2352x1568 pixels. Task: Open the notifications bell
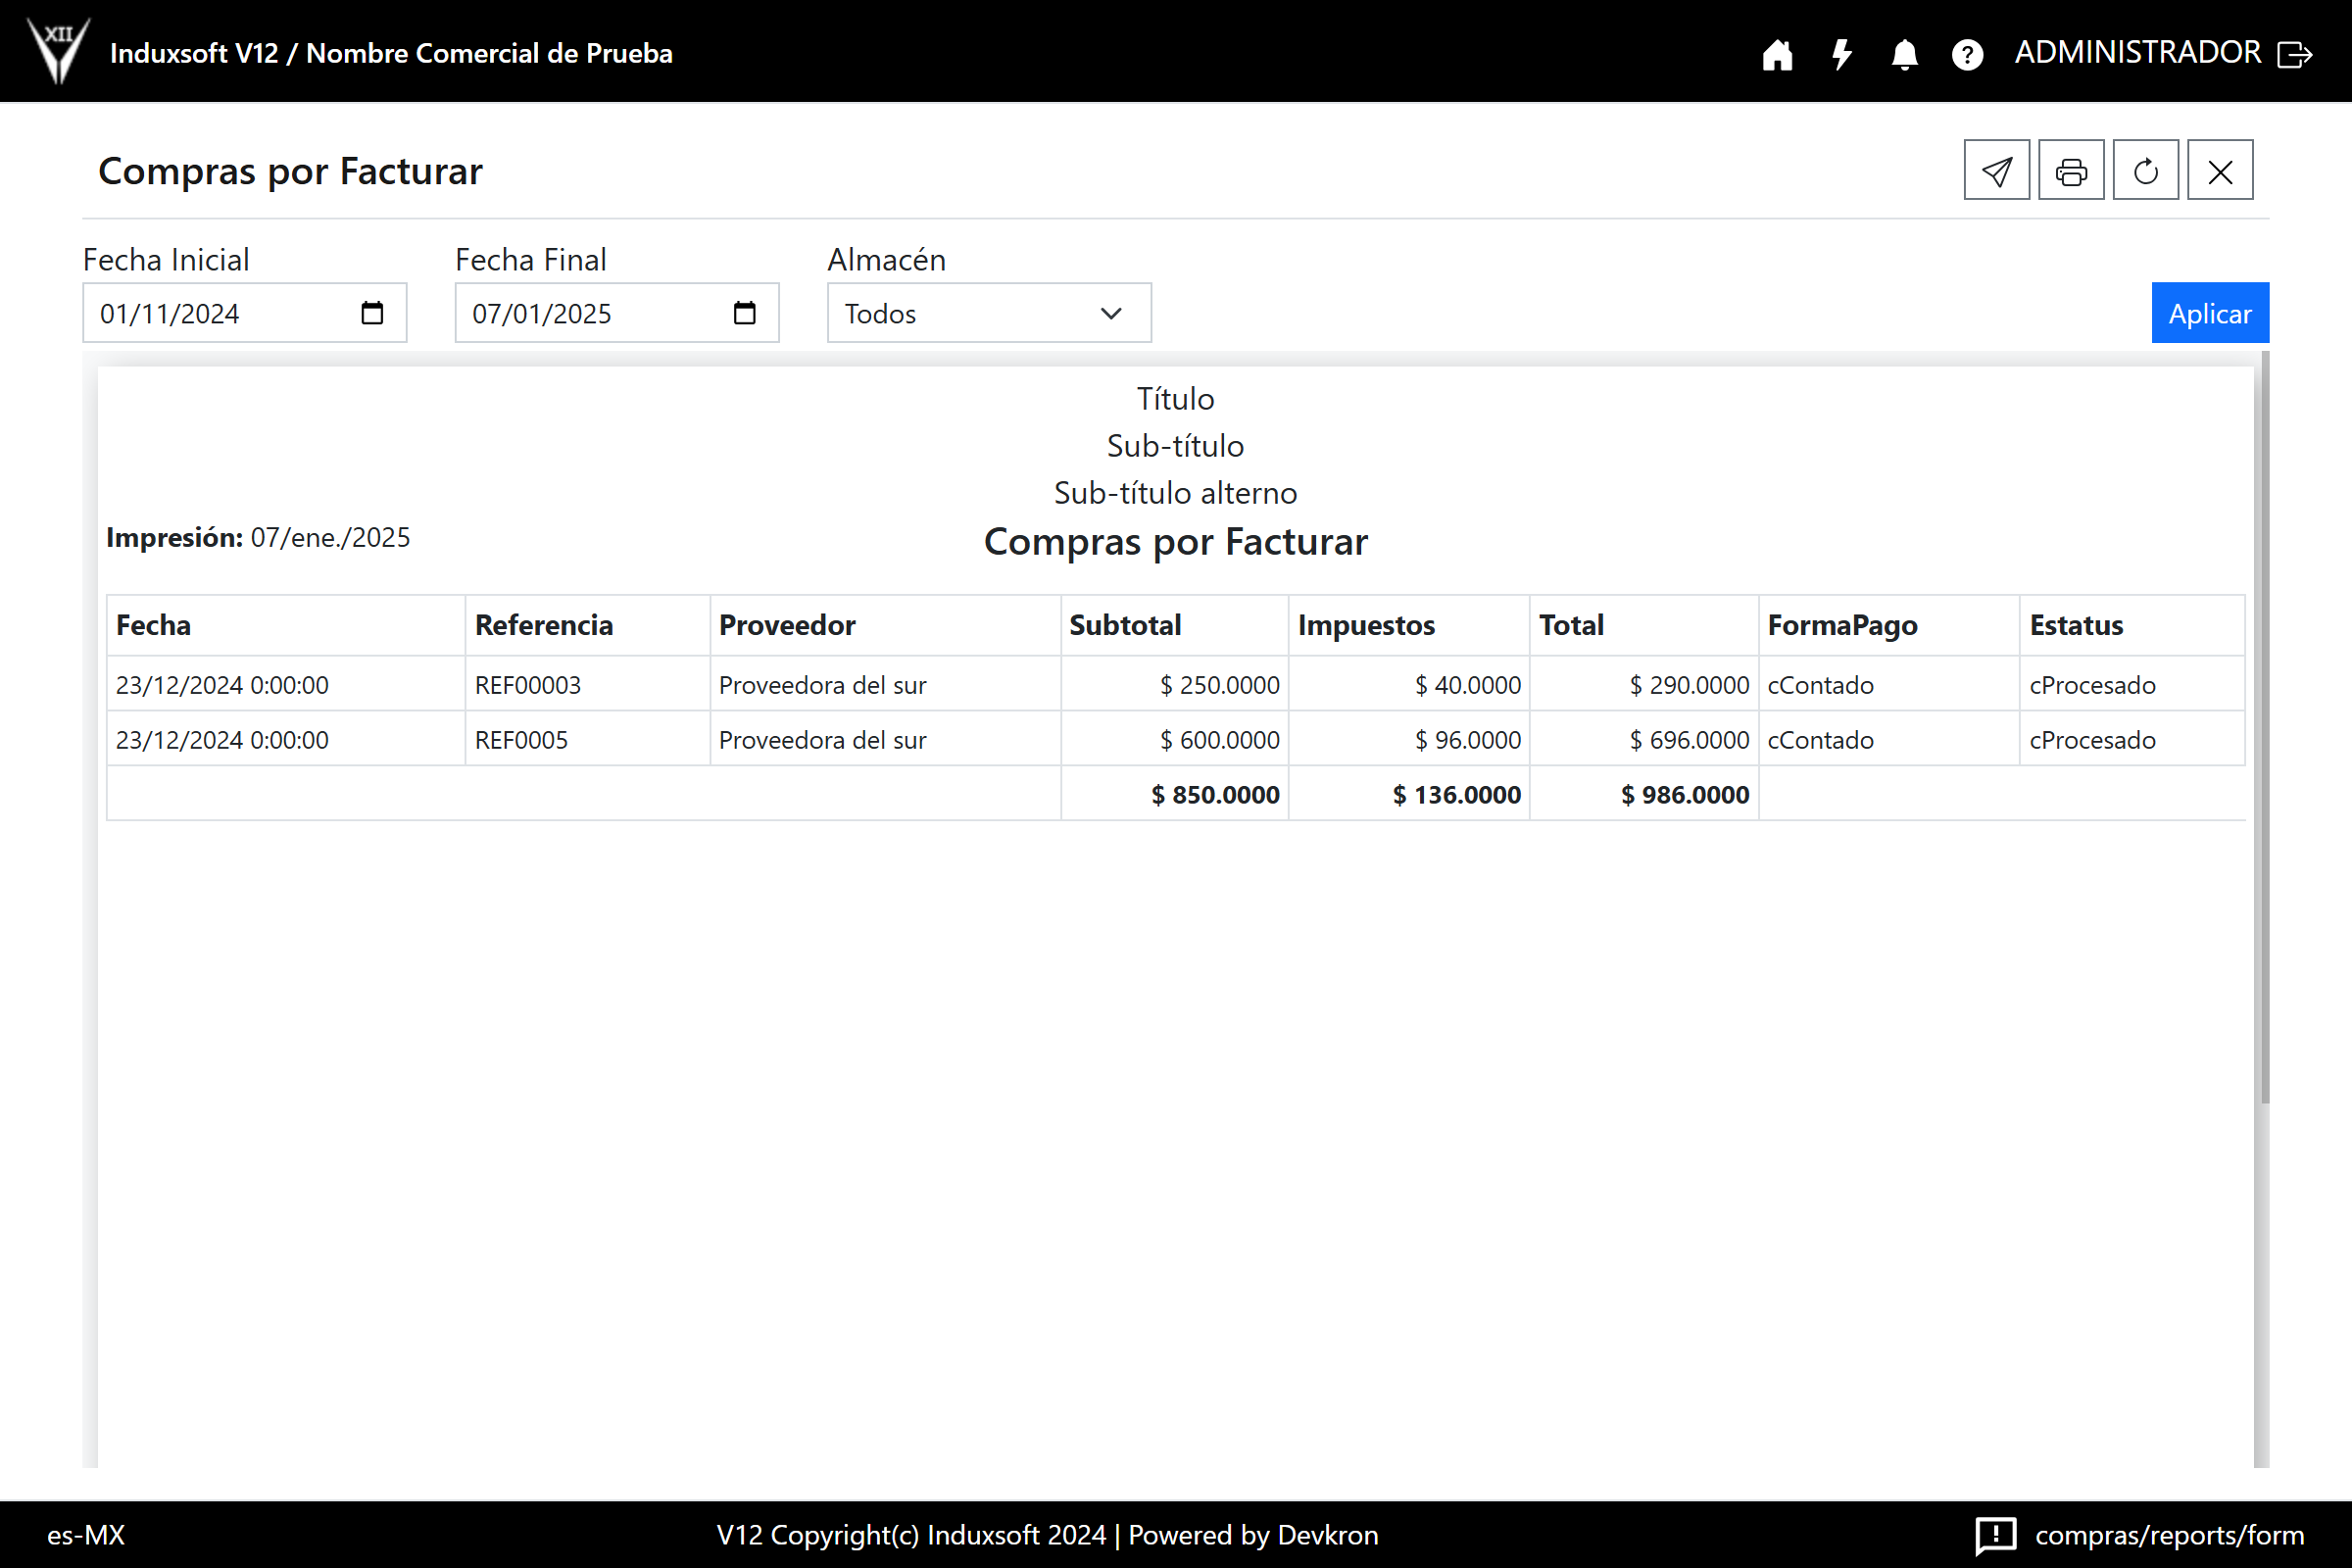(1904, 54)
